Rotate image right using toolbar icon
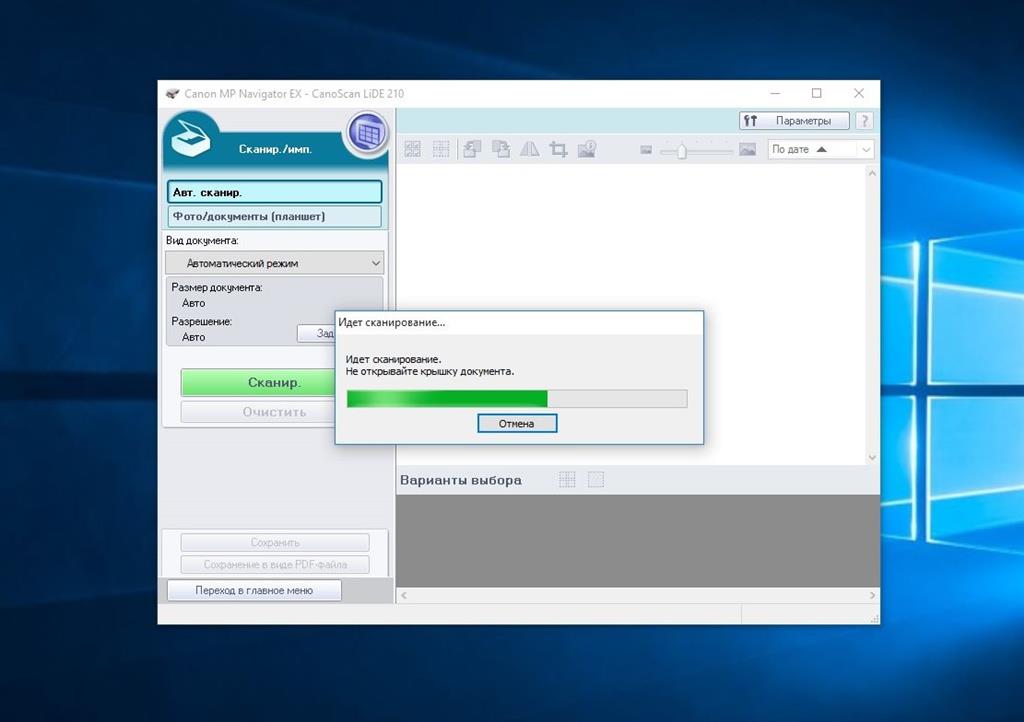 [x=501, y=149]
